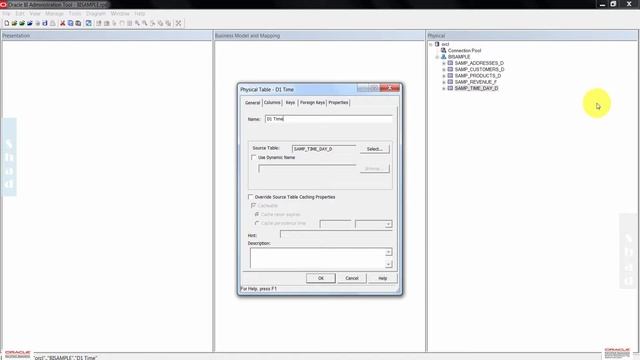This screenshot has width=640, height=360.
Task: Click the SAMP_TIME_DAY_D table icon
Action: tap(450, 88)
